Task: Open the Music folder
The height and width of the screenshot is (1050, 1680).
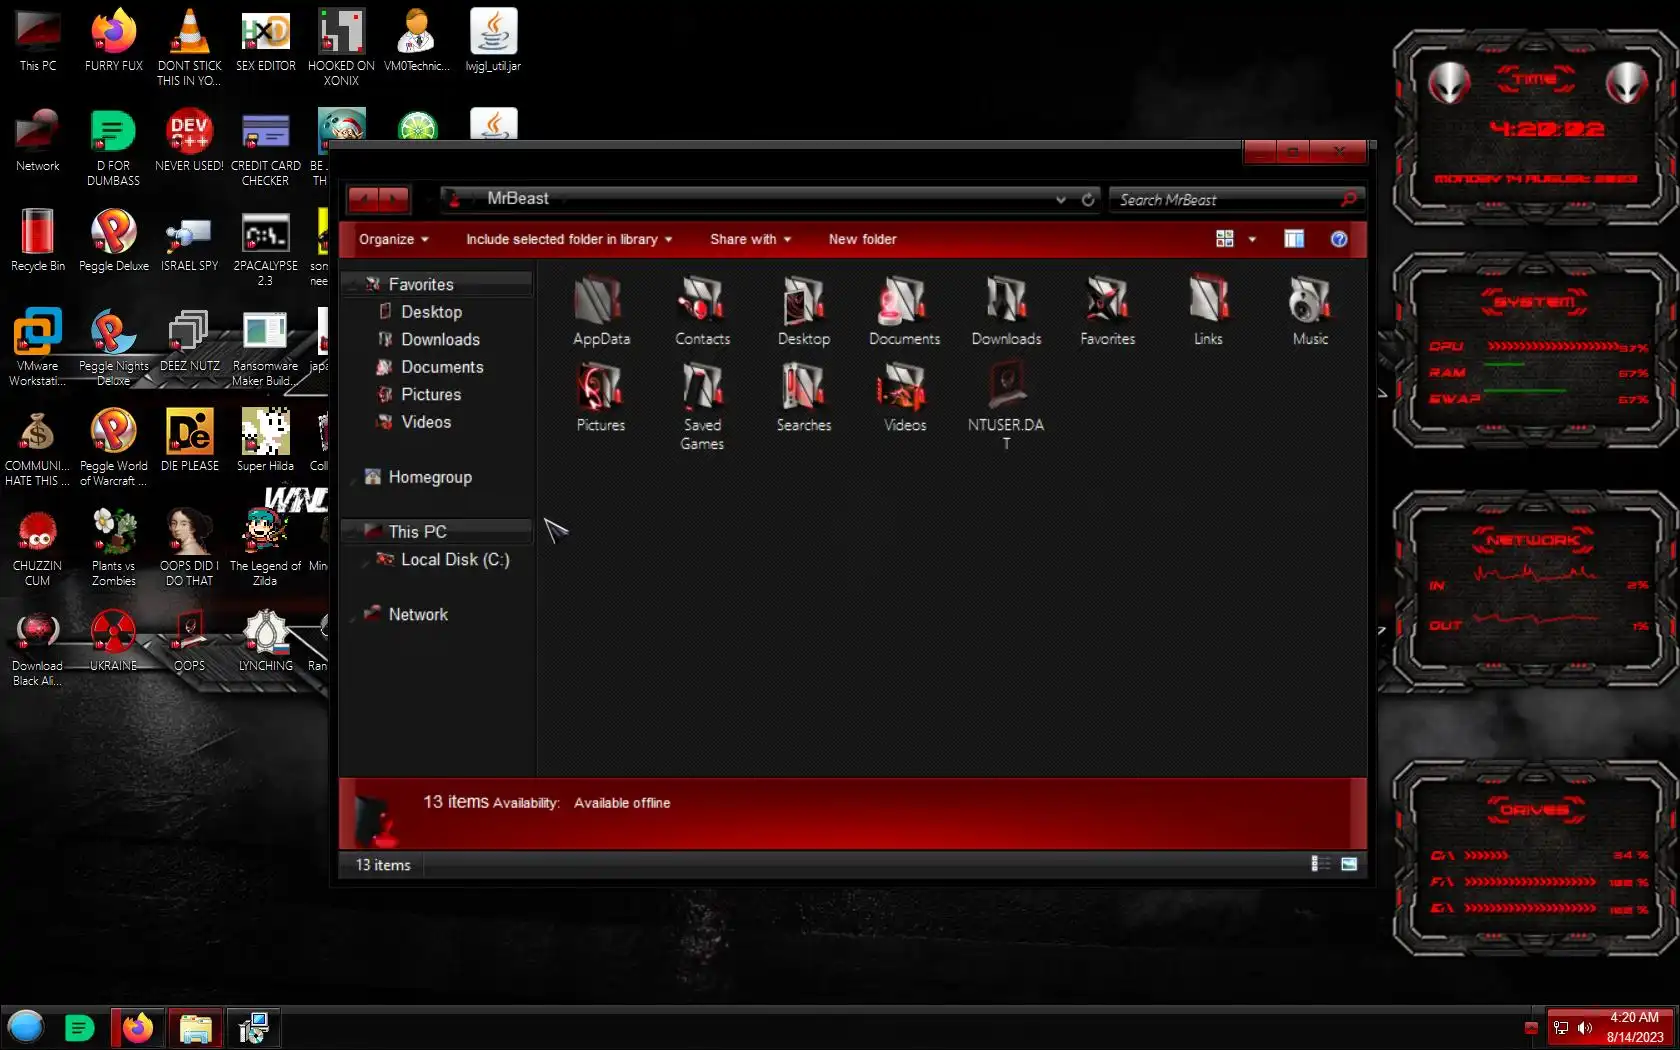Action: pos(1310,311)
